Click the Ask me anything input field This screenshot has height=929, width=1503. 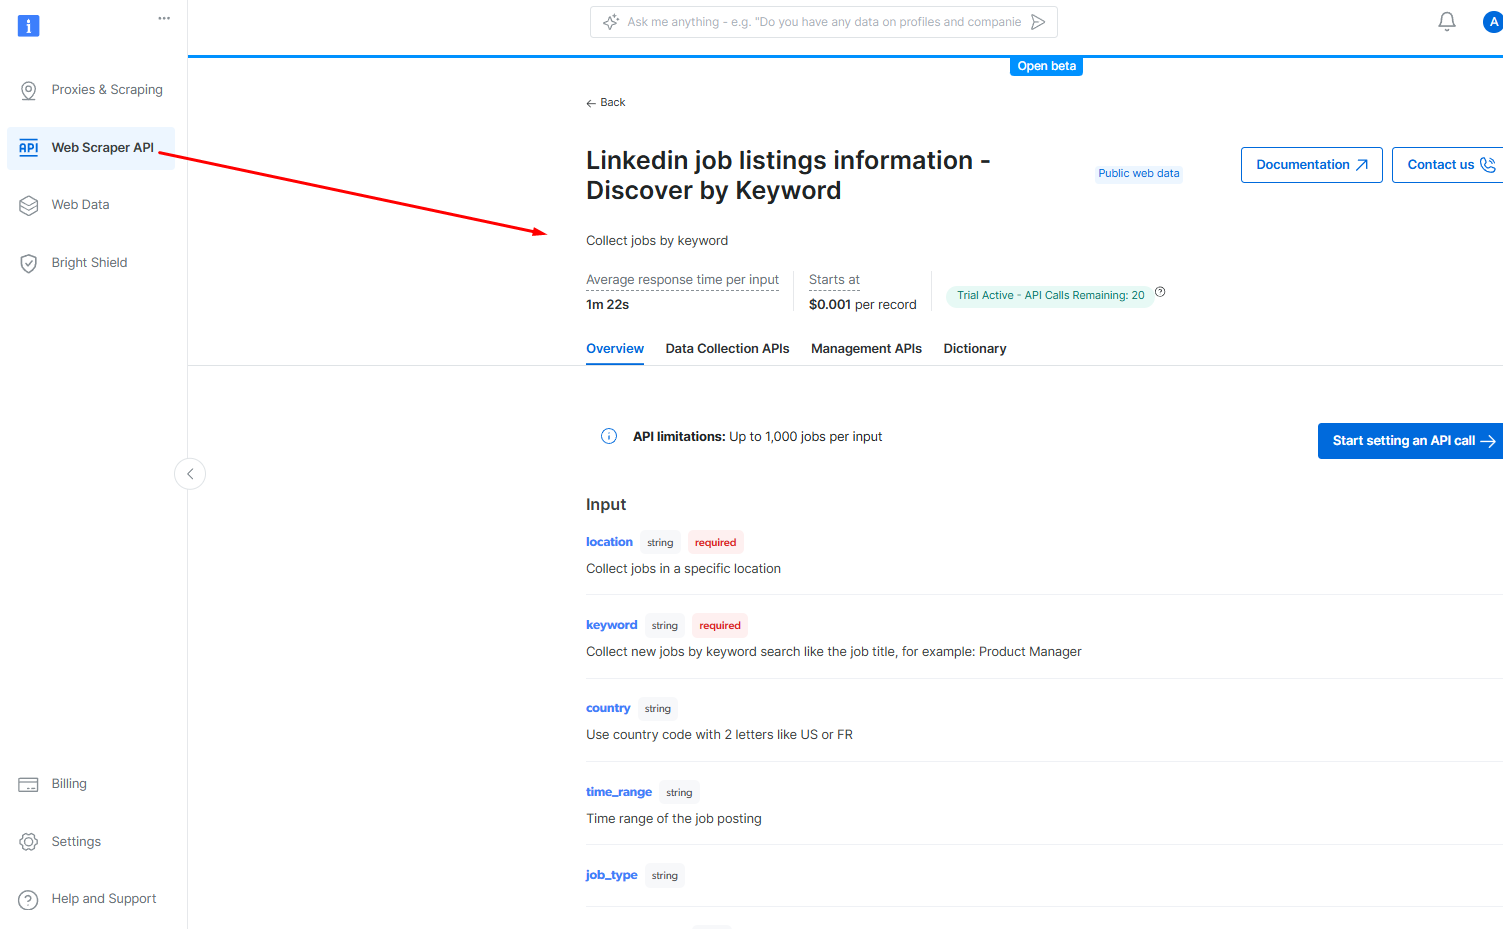(x=824, y=22)
